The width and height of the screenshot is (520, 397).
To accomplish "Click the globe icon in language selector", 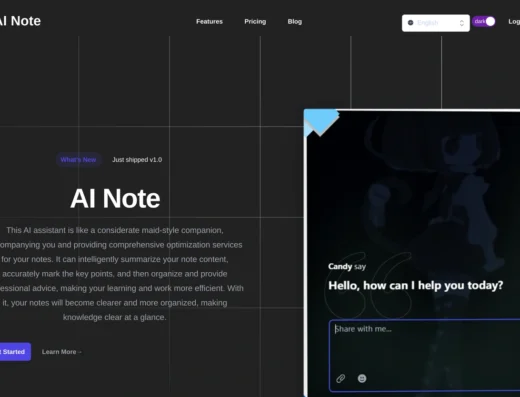I will point(410,23).
